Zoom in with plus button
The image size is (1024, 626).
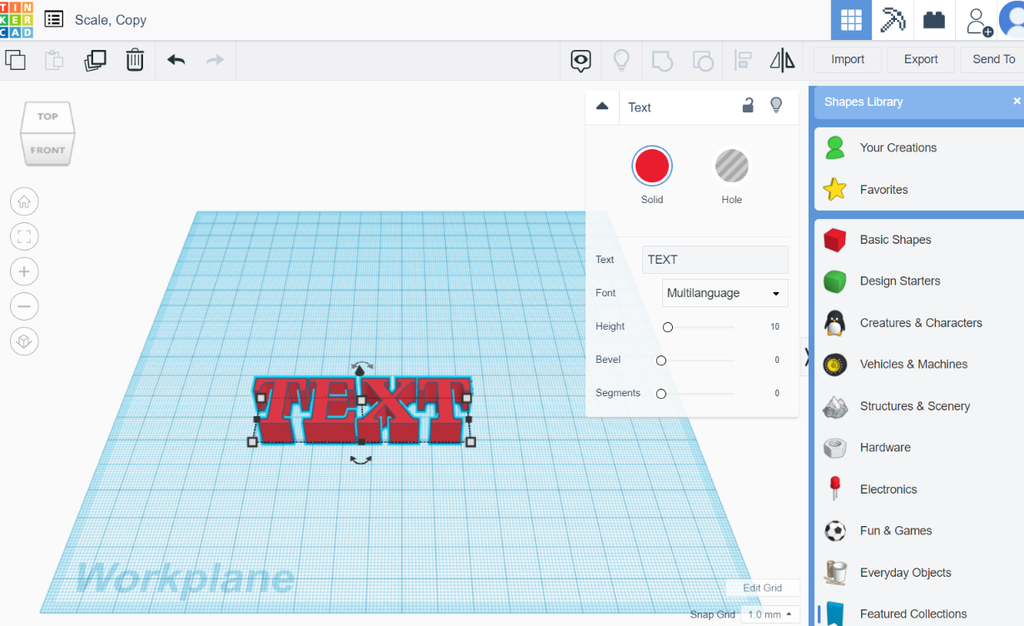24,272
